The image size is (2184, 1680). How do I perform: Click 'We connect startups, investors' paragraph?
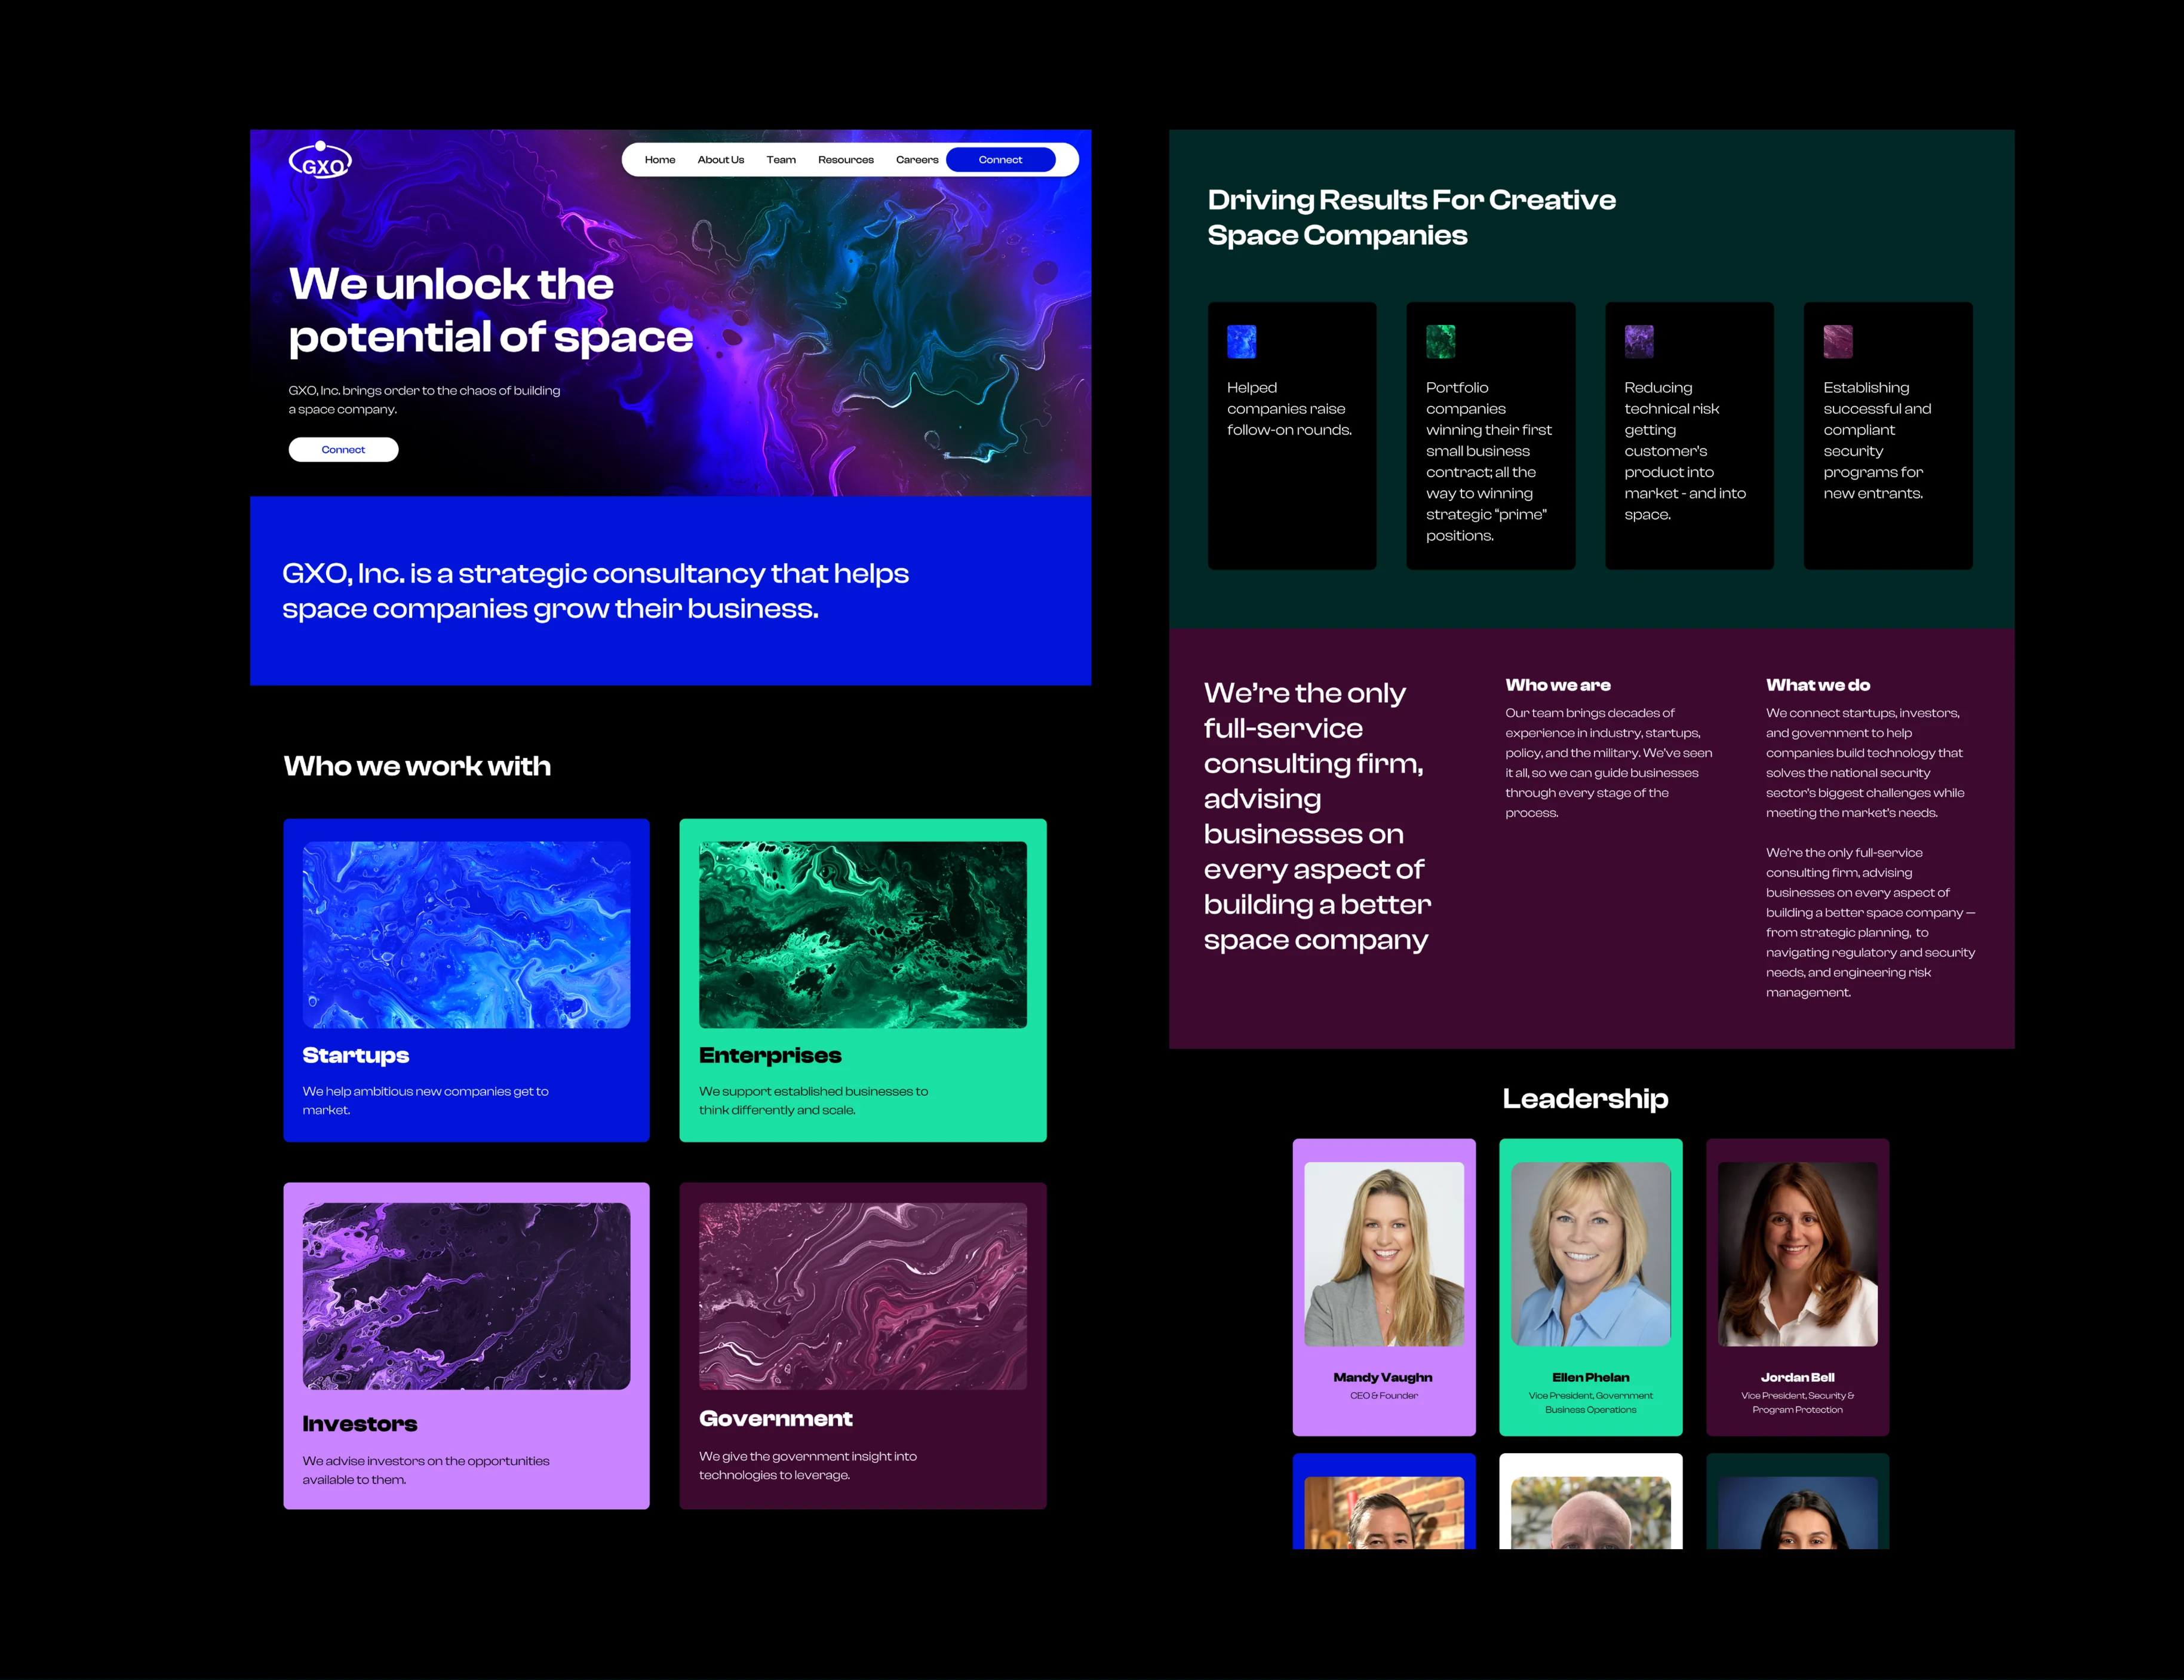pos(1866,763)
